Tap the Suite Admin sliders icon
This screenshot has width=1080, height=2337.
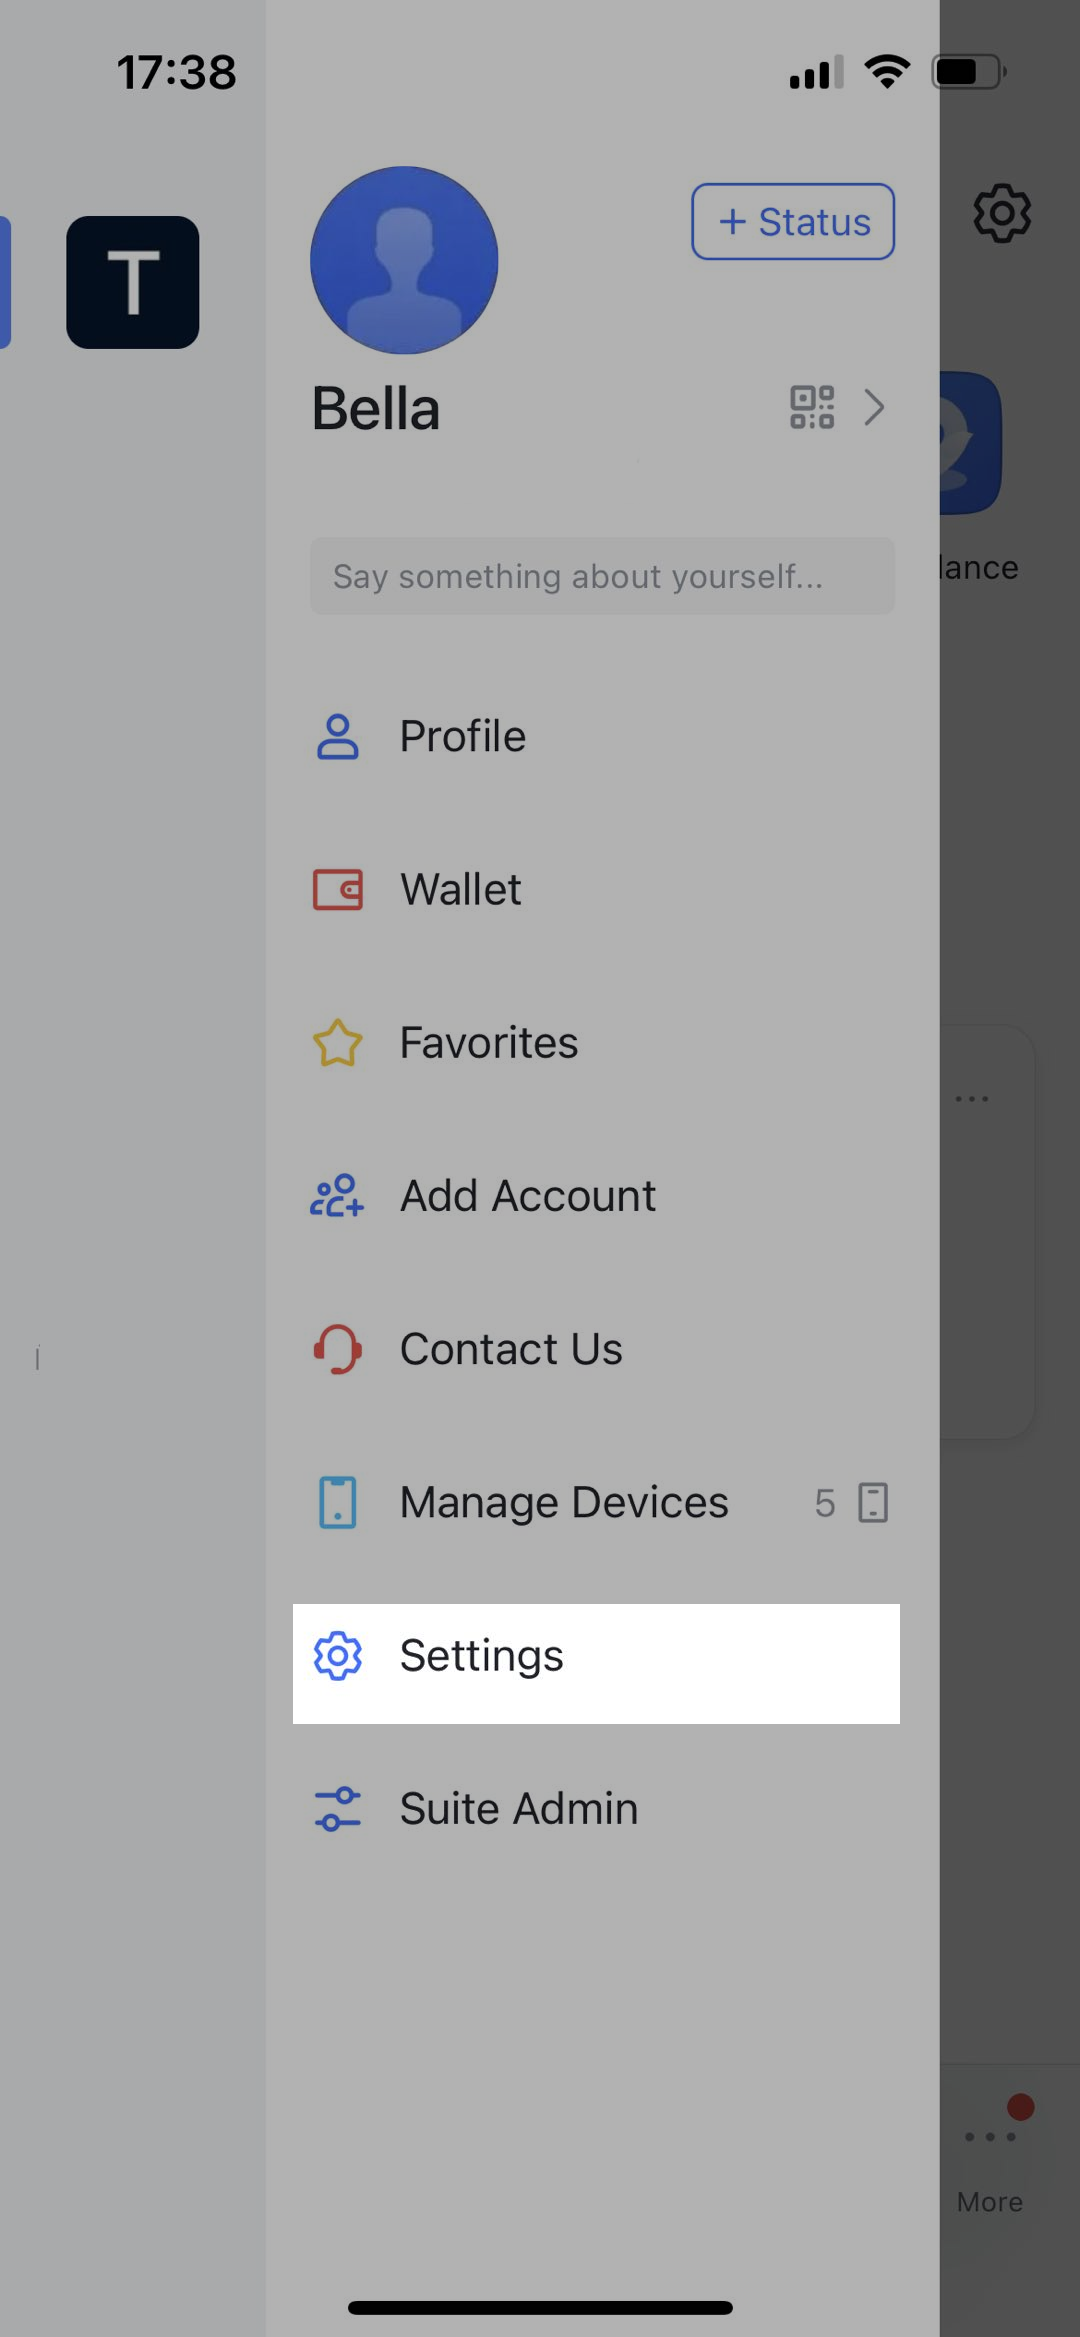pyautogui.click(x=338, y=1809)
